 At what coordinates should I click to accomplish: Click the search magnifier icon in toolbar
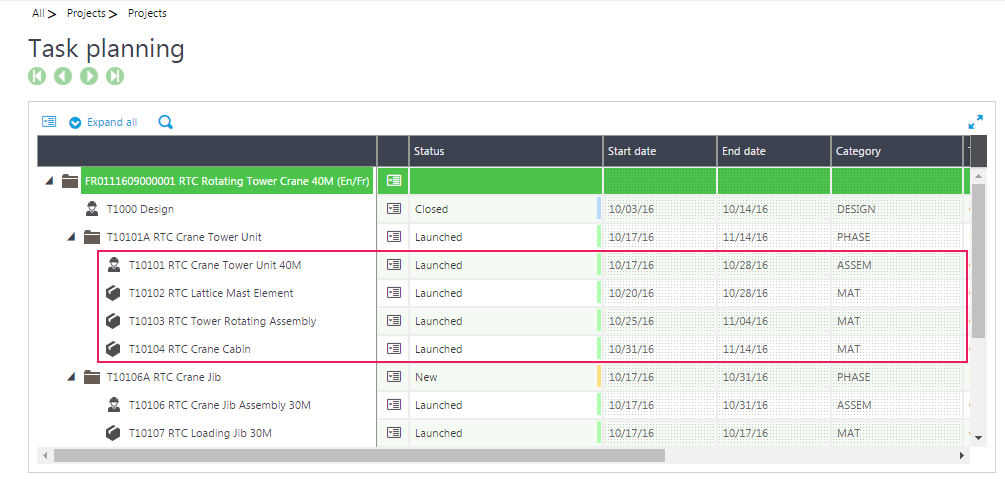[x=166, y=122]
